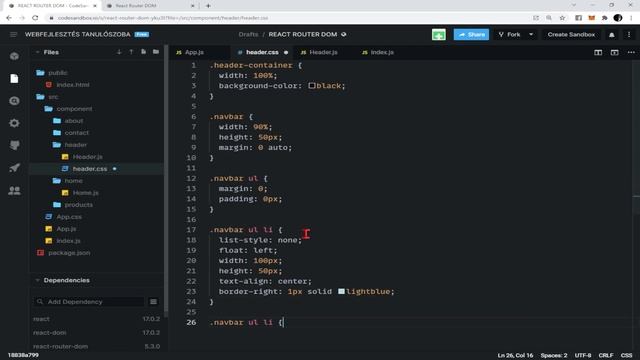Click WEBFEJLESZTÉS TANULÓSZOBA workspace name
The width and height of the screenshot is (640, 360).
(78, 34)
